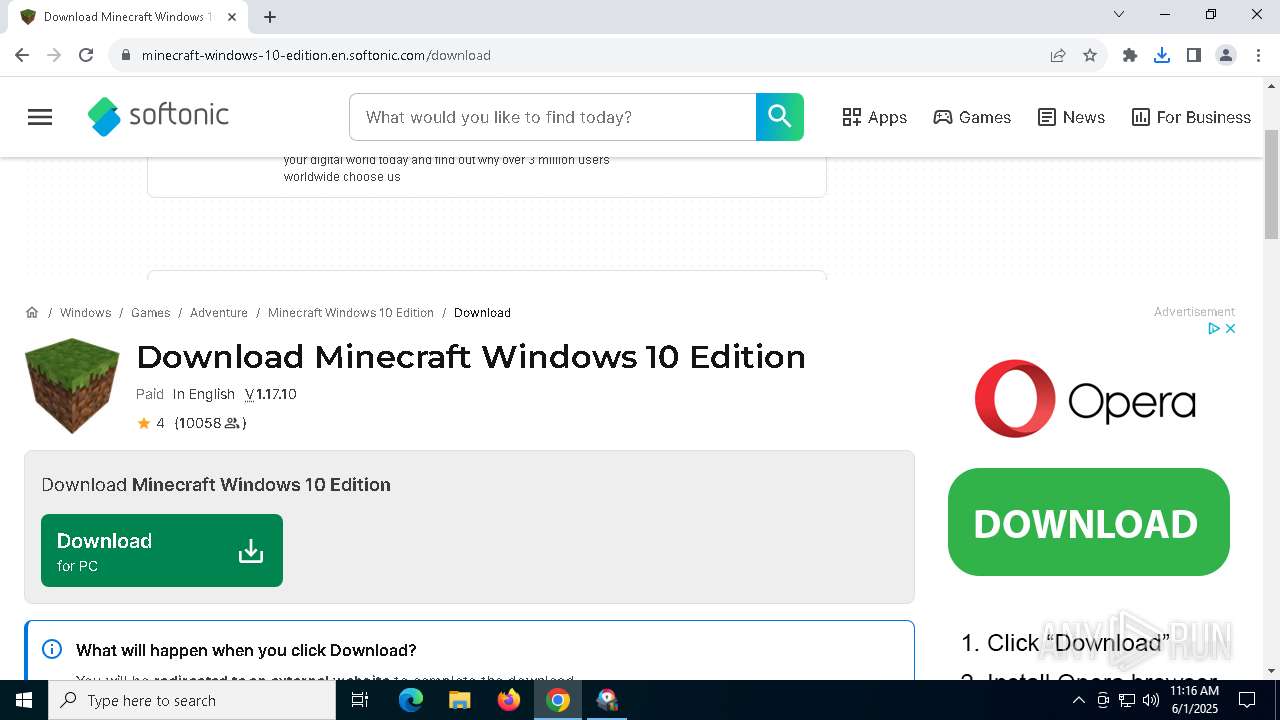
Task: Click the magnifier search button
Action: click(x=780, y=117)
